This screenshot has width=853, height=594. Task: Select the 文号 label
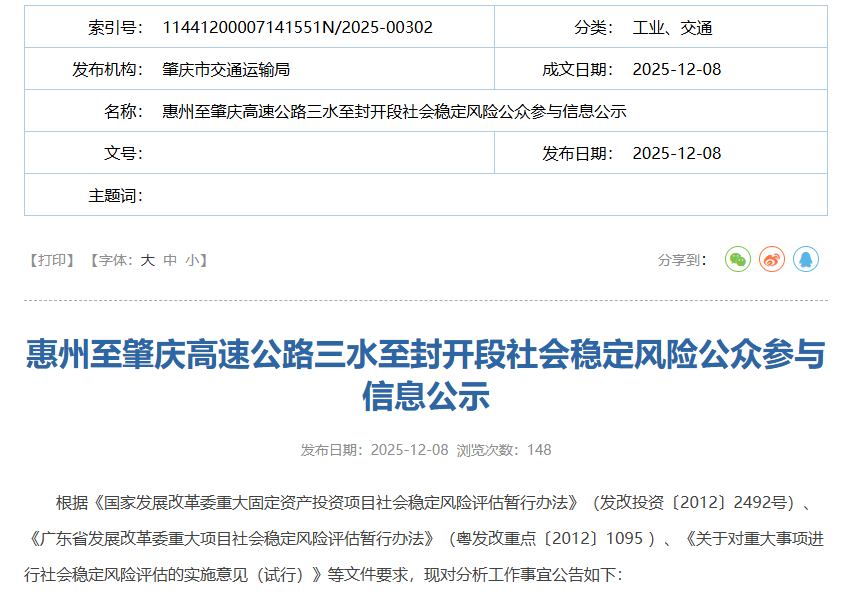(x=123, y=153)
